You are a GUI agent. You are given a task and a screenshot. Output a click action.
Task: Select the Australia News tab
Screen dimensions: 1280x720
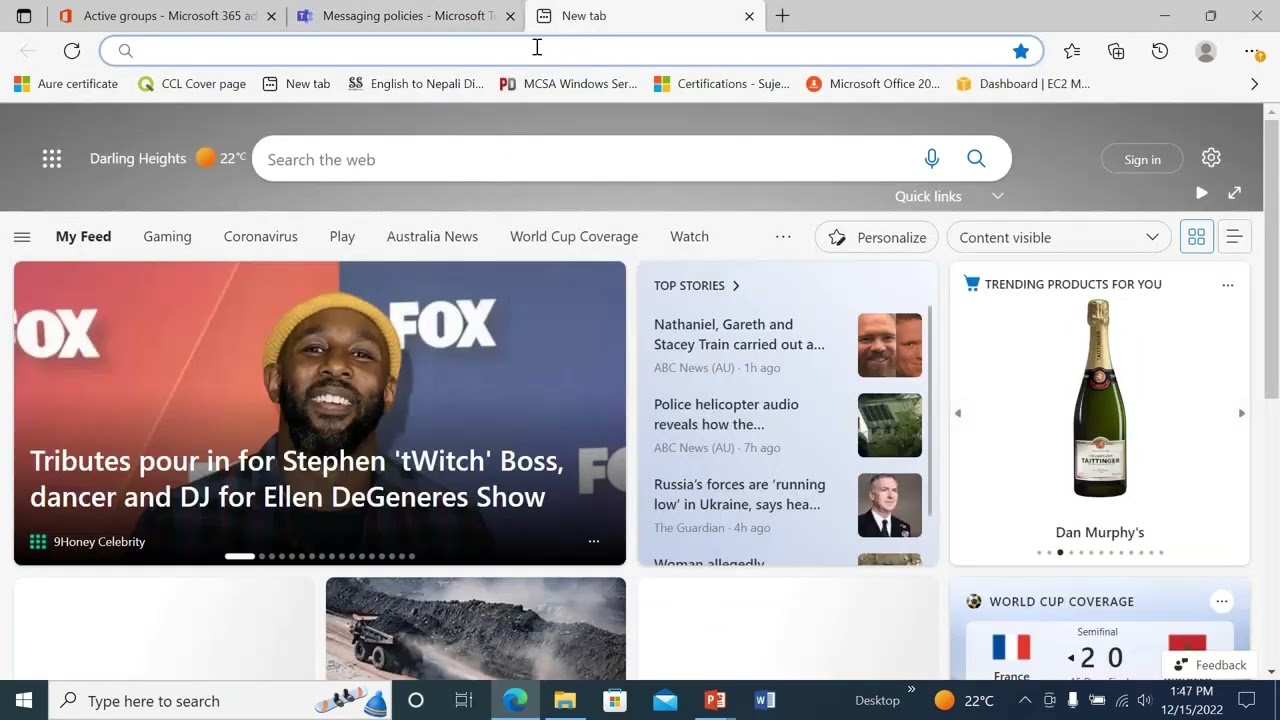(x=432, y=237)
